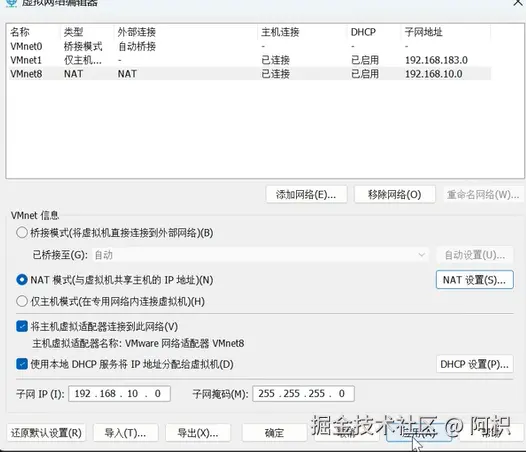Open the 已桥接至 dropdown
This screenshot has width=526, height=452.
click(x=260, y=255)
